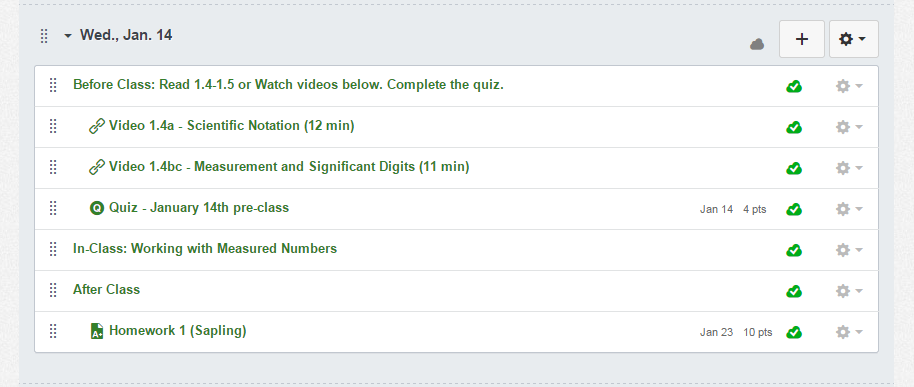914x387 pixels.
Task: Unpublish the Before Class header item
Action: 793,86
